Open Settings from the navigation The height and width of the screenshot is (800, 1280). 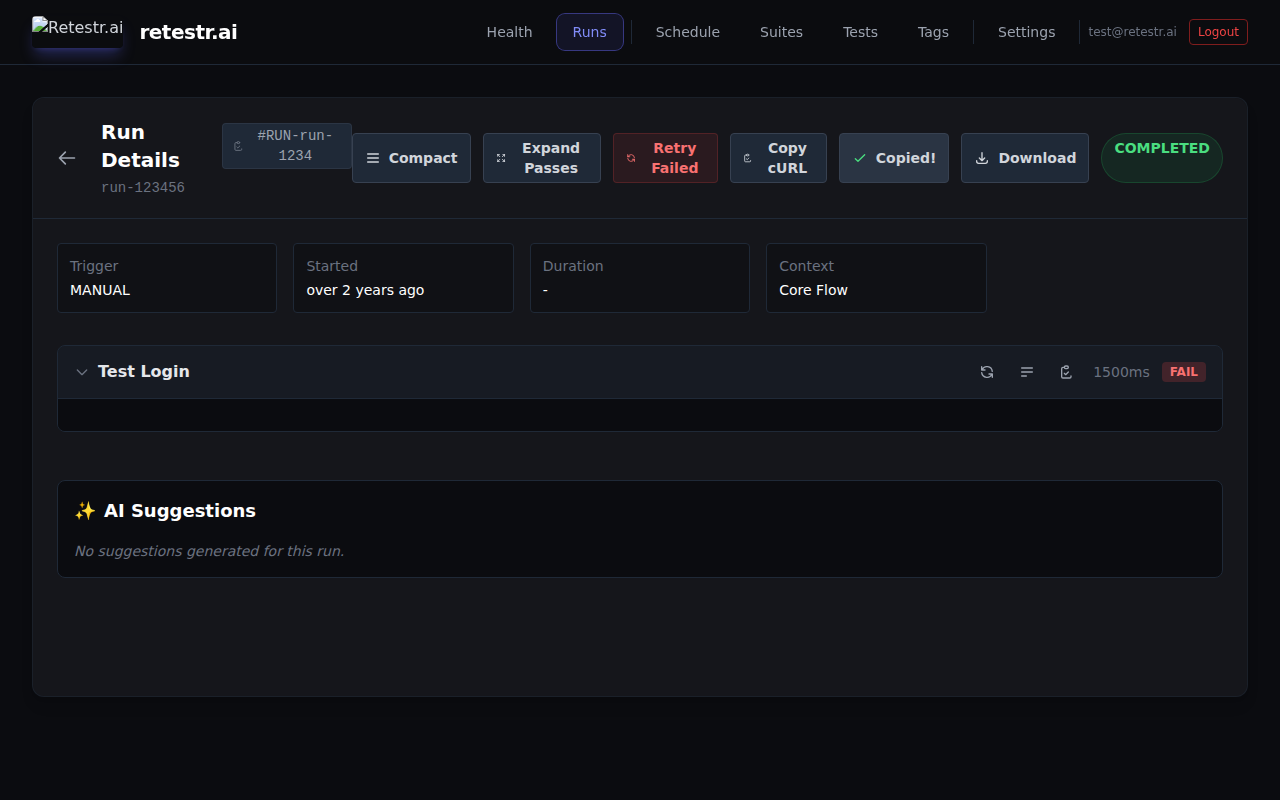[x=1026, y=32]
